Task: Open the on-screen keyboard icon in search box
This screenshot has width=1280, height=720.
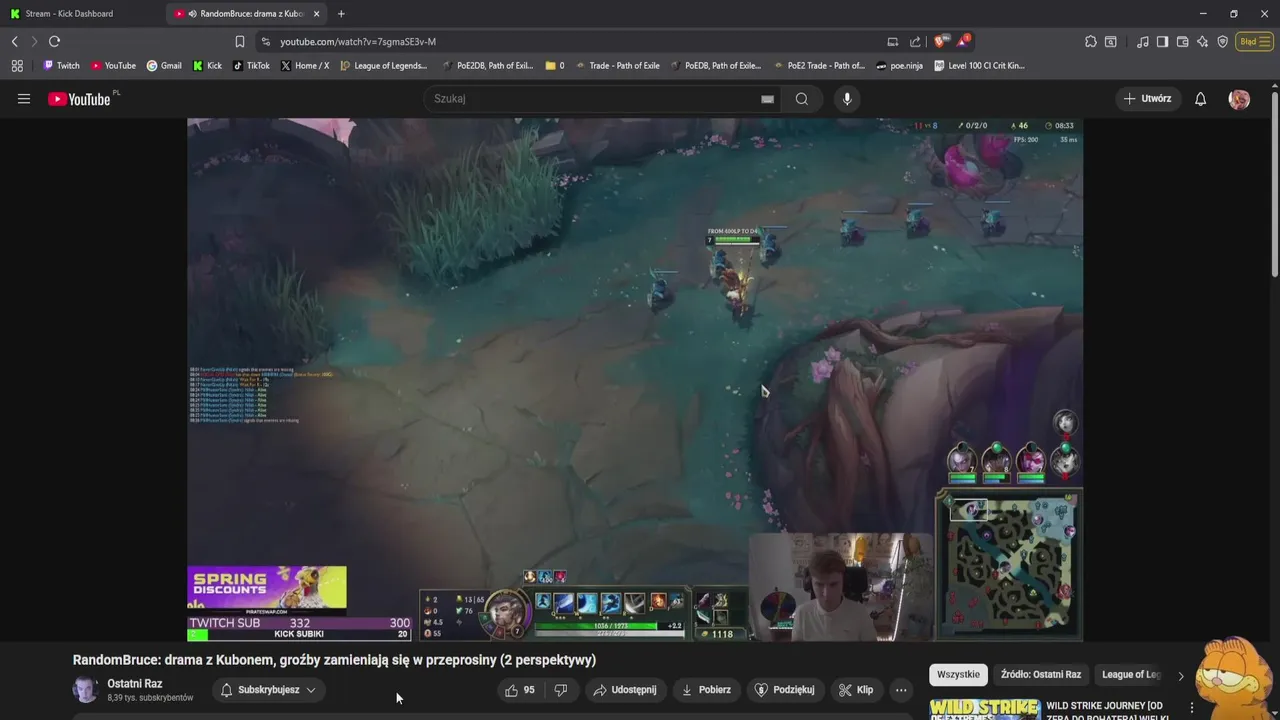Action: tap(767, 99)
